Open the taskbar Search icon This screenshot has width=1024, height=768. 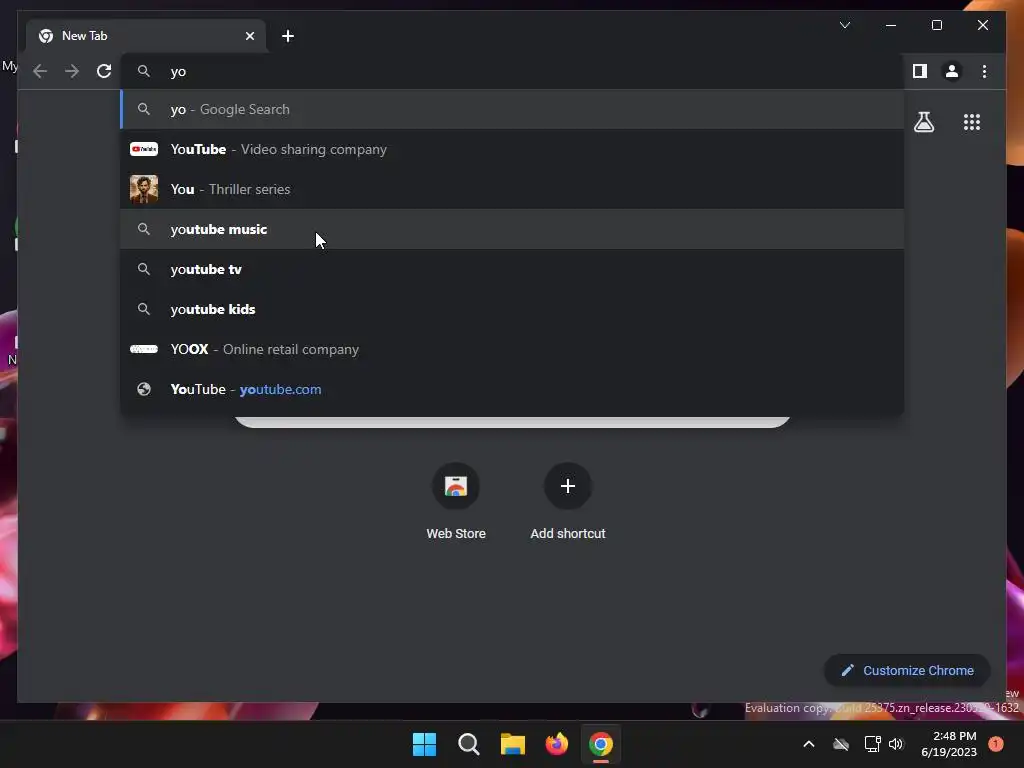coord(468,744)
